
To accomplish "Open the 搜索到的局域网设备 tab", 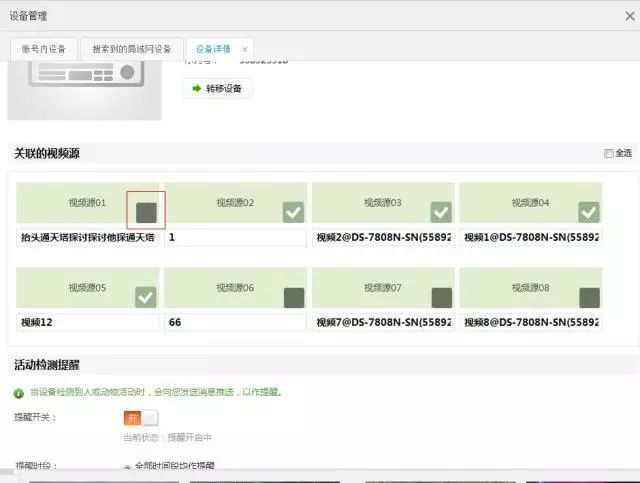I will point(131,48).
